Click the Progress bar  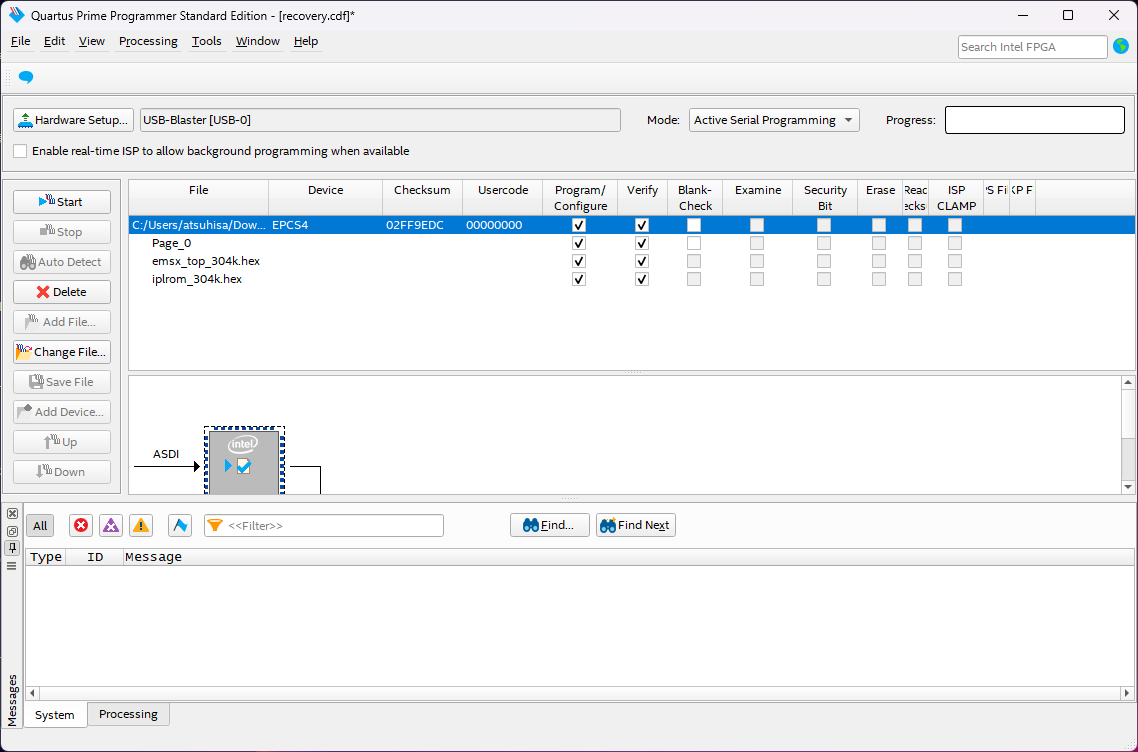1034,120
